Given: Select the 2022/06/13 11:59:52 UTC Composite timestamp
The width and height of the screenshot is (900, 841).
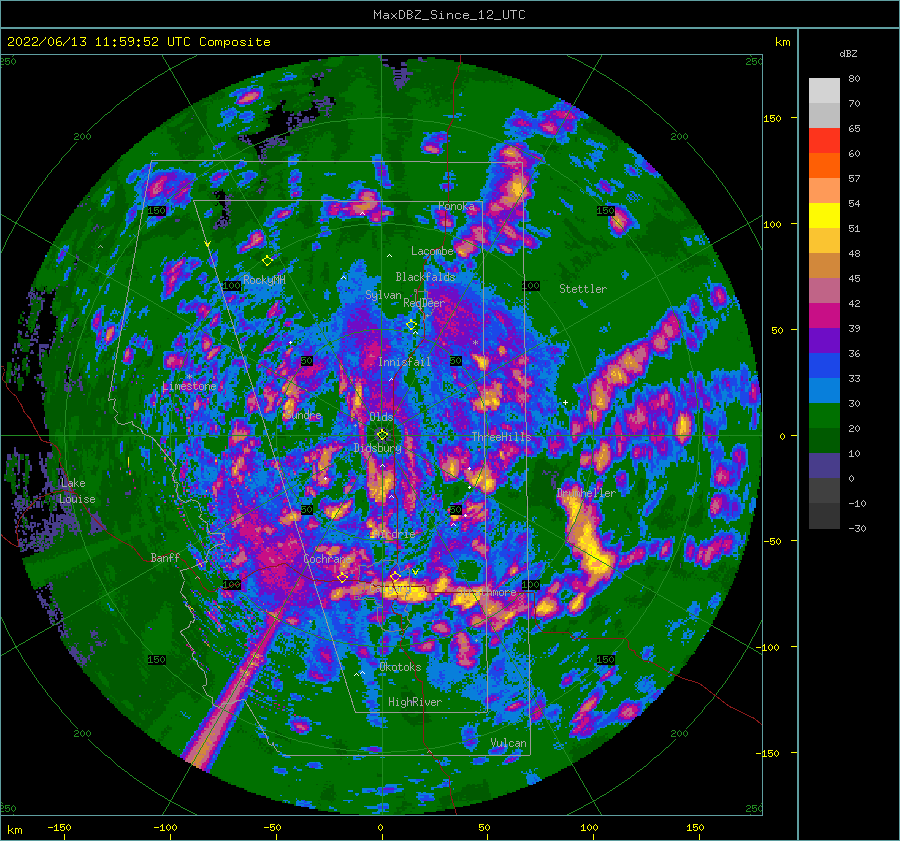Looking at the screenshot, I should (138, 42).
